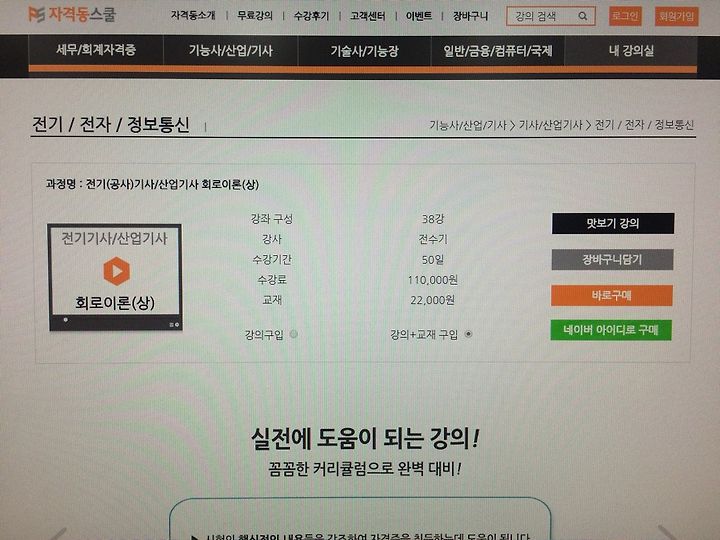Click 꼼꼼한 커리큘럼으로 완벽 대비 subtitle
Viewport: 720px width, 540px height.
365,469
